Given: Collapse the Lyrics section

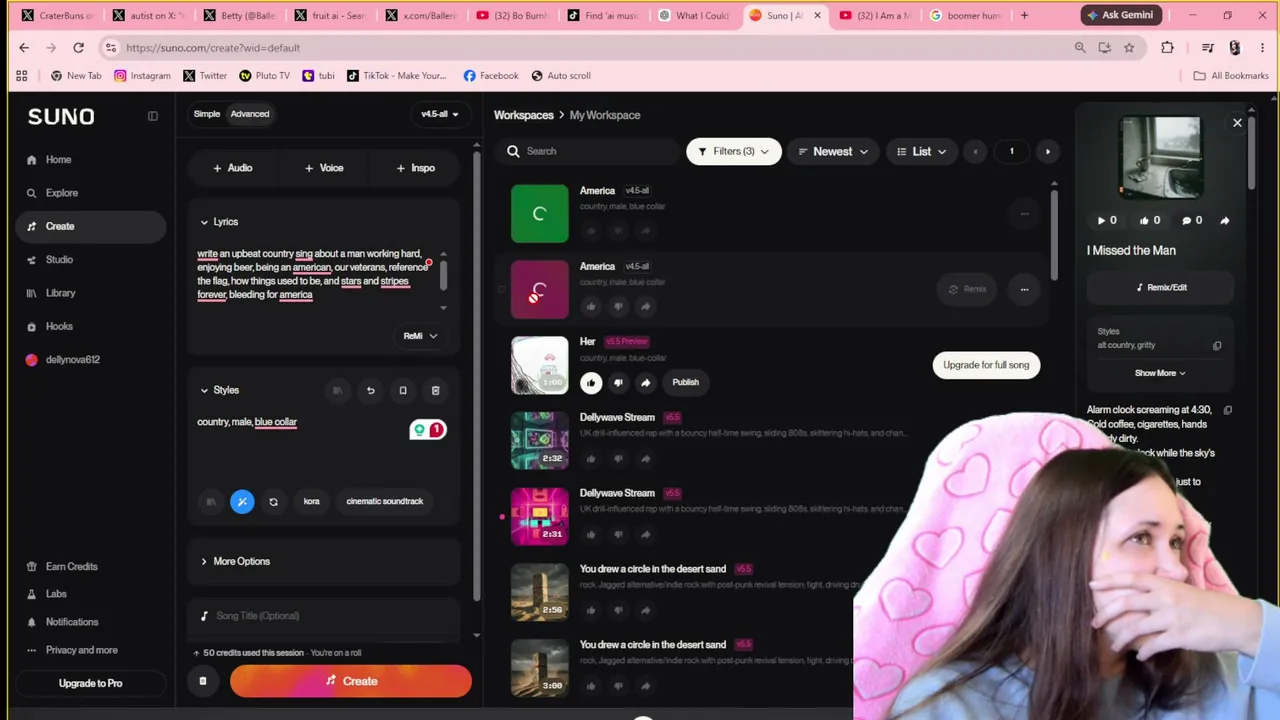Looking at the screenshot, I should pyautogui.click(x=219, y=222).
